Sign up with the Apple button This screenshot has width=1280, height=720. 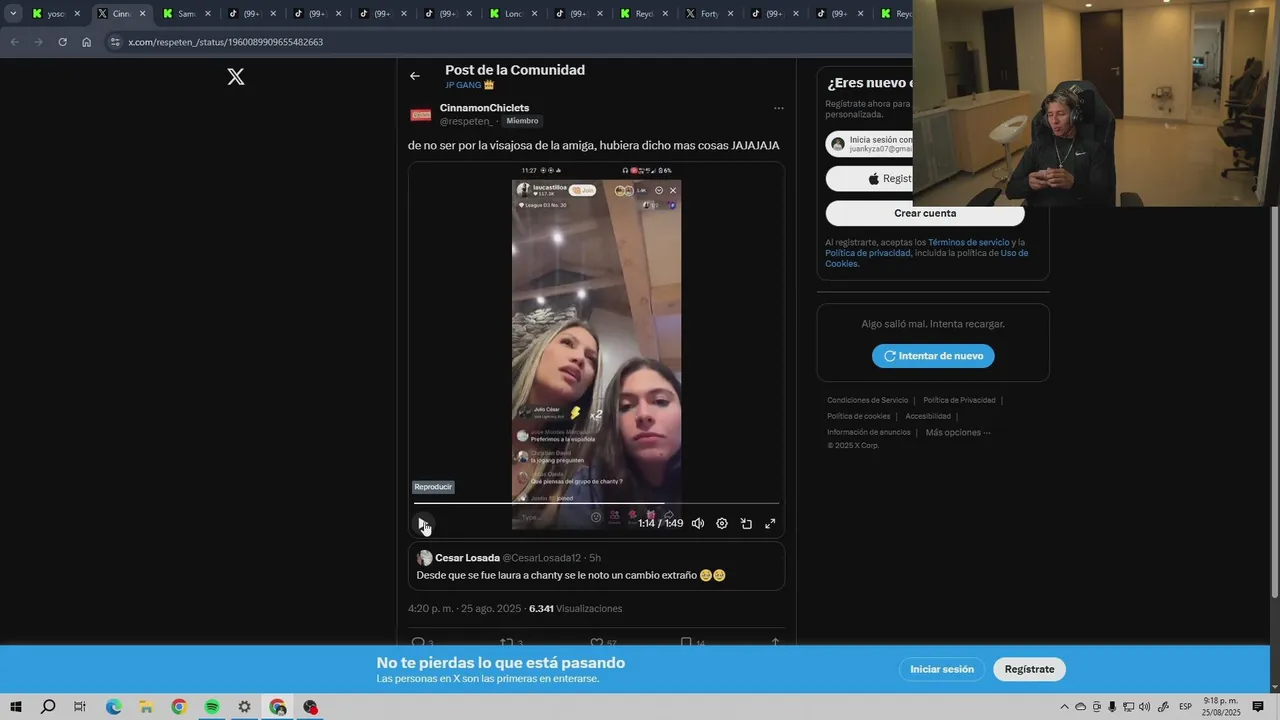tap(869, 179)
